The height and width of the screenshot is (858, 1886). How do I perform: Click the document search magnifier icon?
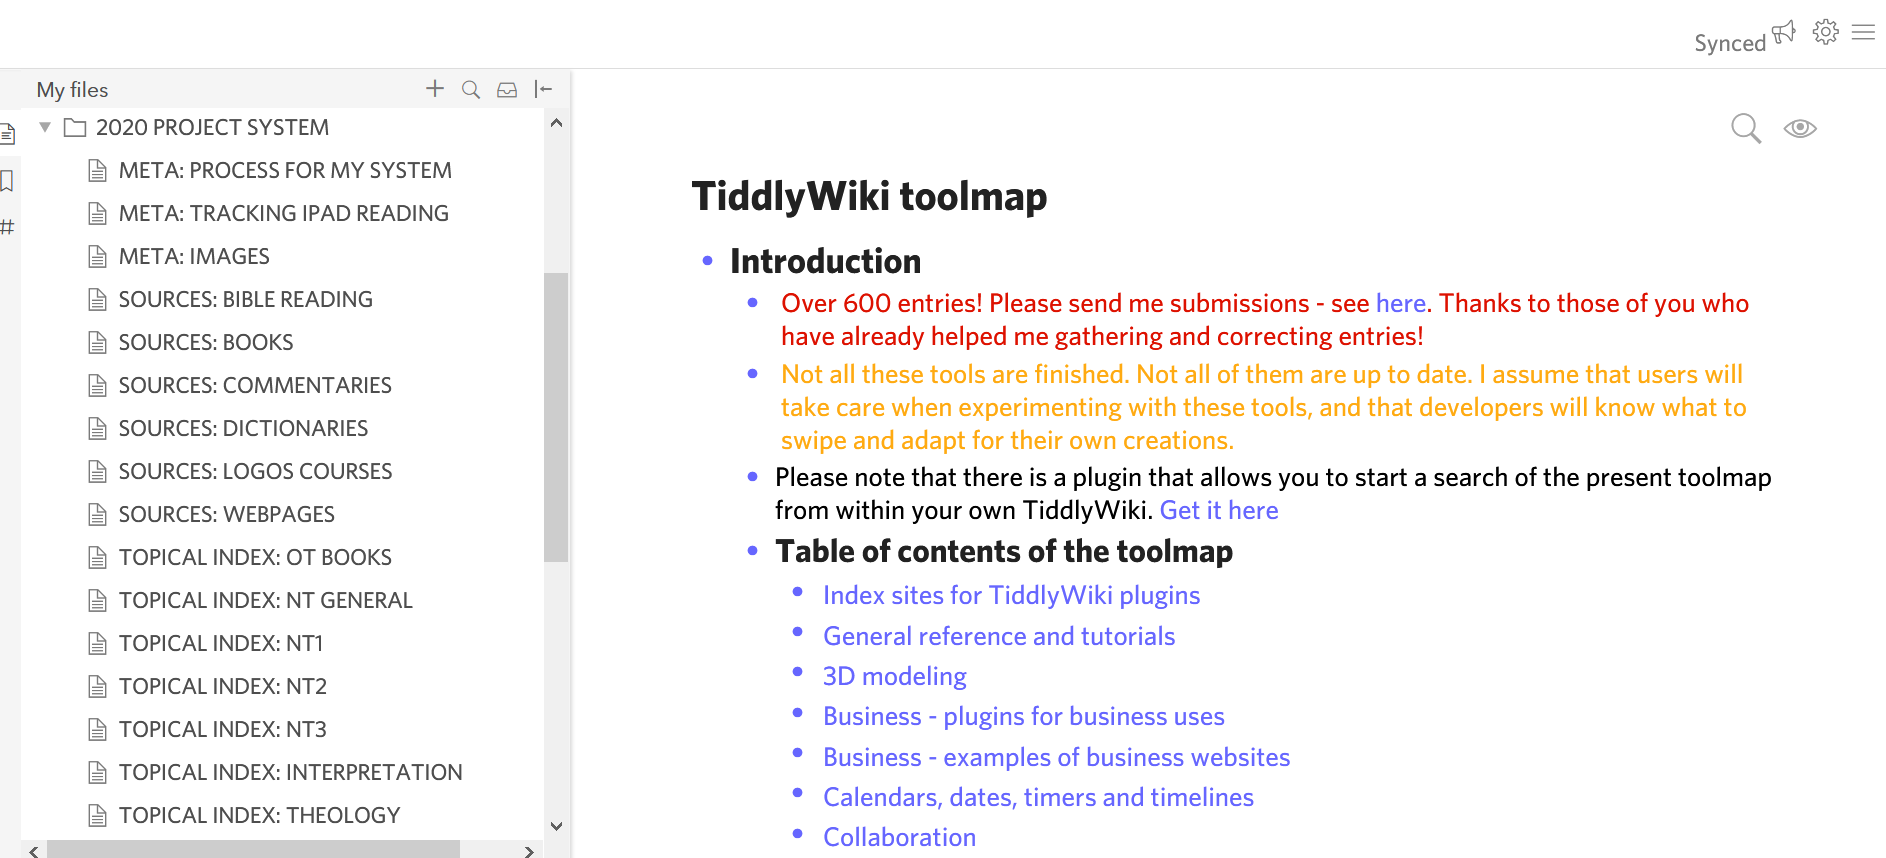pos(1746,128)
